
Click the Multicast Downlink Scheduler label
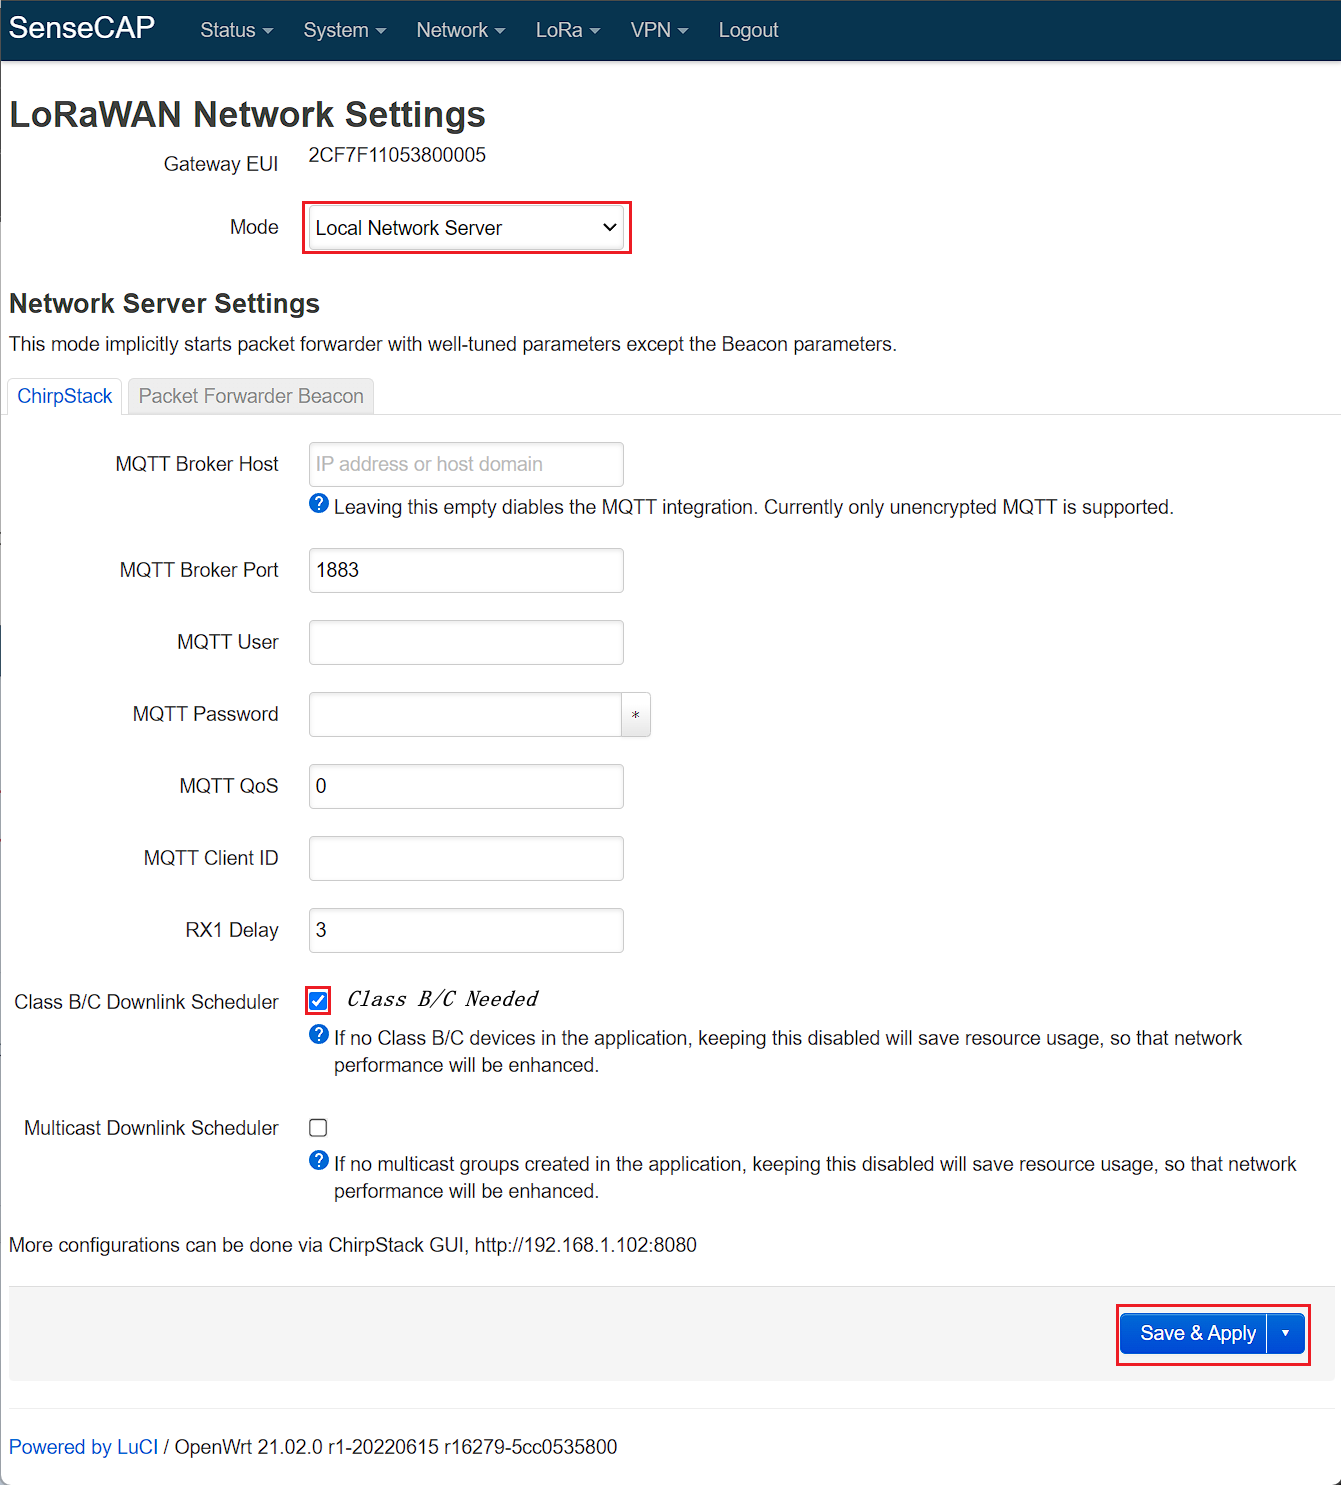[151, 1128]
